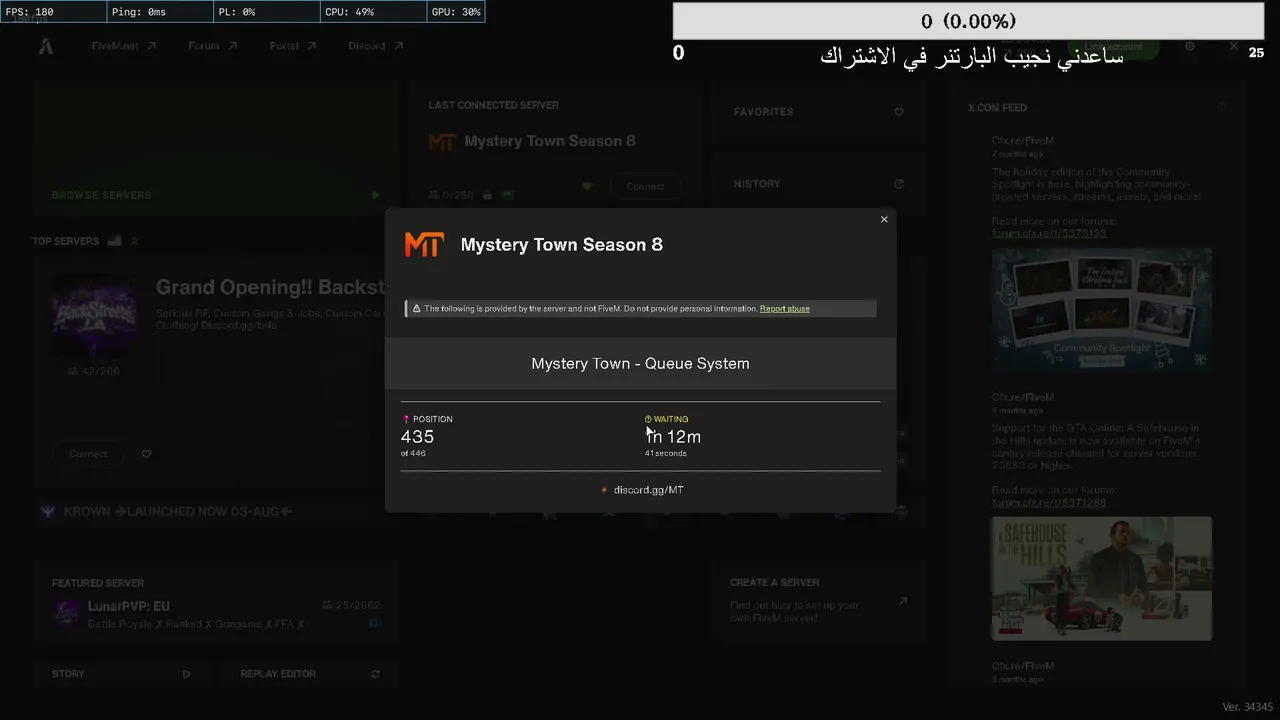This screenshot has height=720, width=1280.
Task: View the Safehouse in the Hills image
Action: point(1102,578)
